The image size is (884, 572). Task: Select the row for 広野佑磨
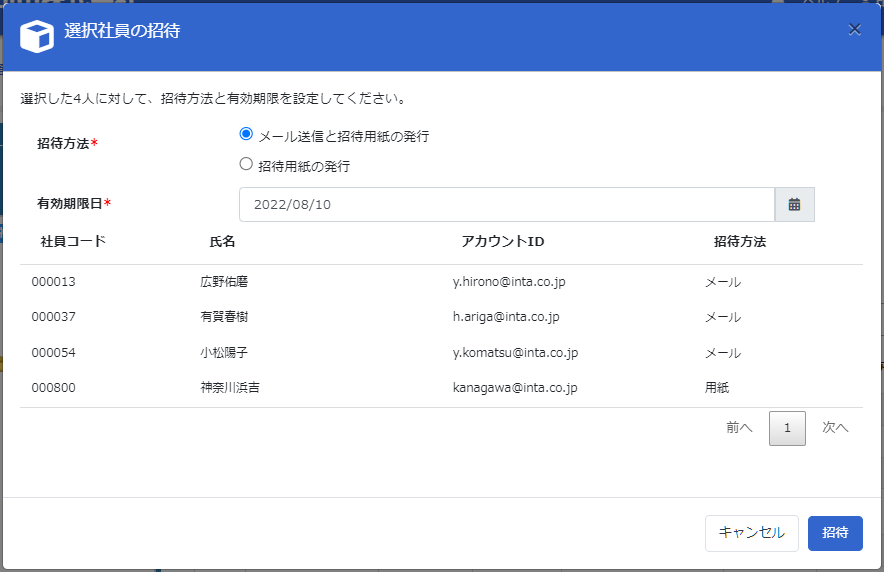[224, 282]
